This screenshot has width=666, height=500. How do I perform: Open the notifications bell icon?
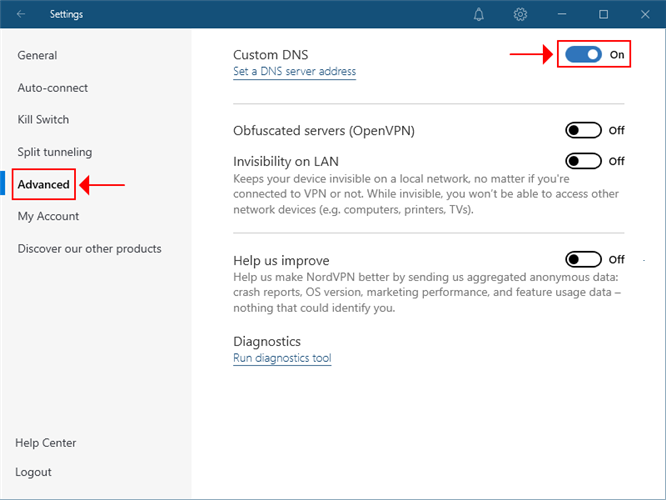pyautogui.click(x=479, y=15)
